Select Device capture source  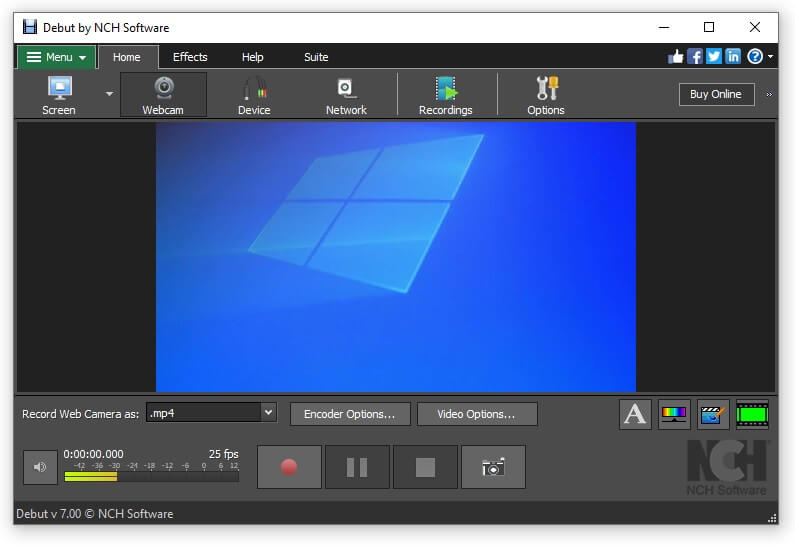254,95
